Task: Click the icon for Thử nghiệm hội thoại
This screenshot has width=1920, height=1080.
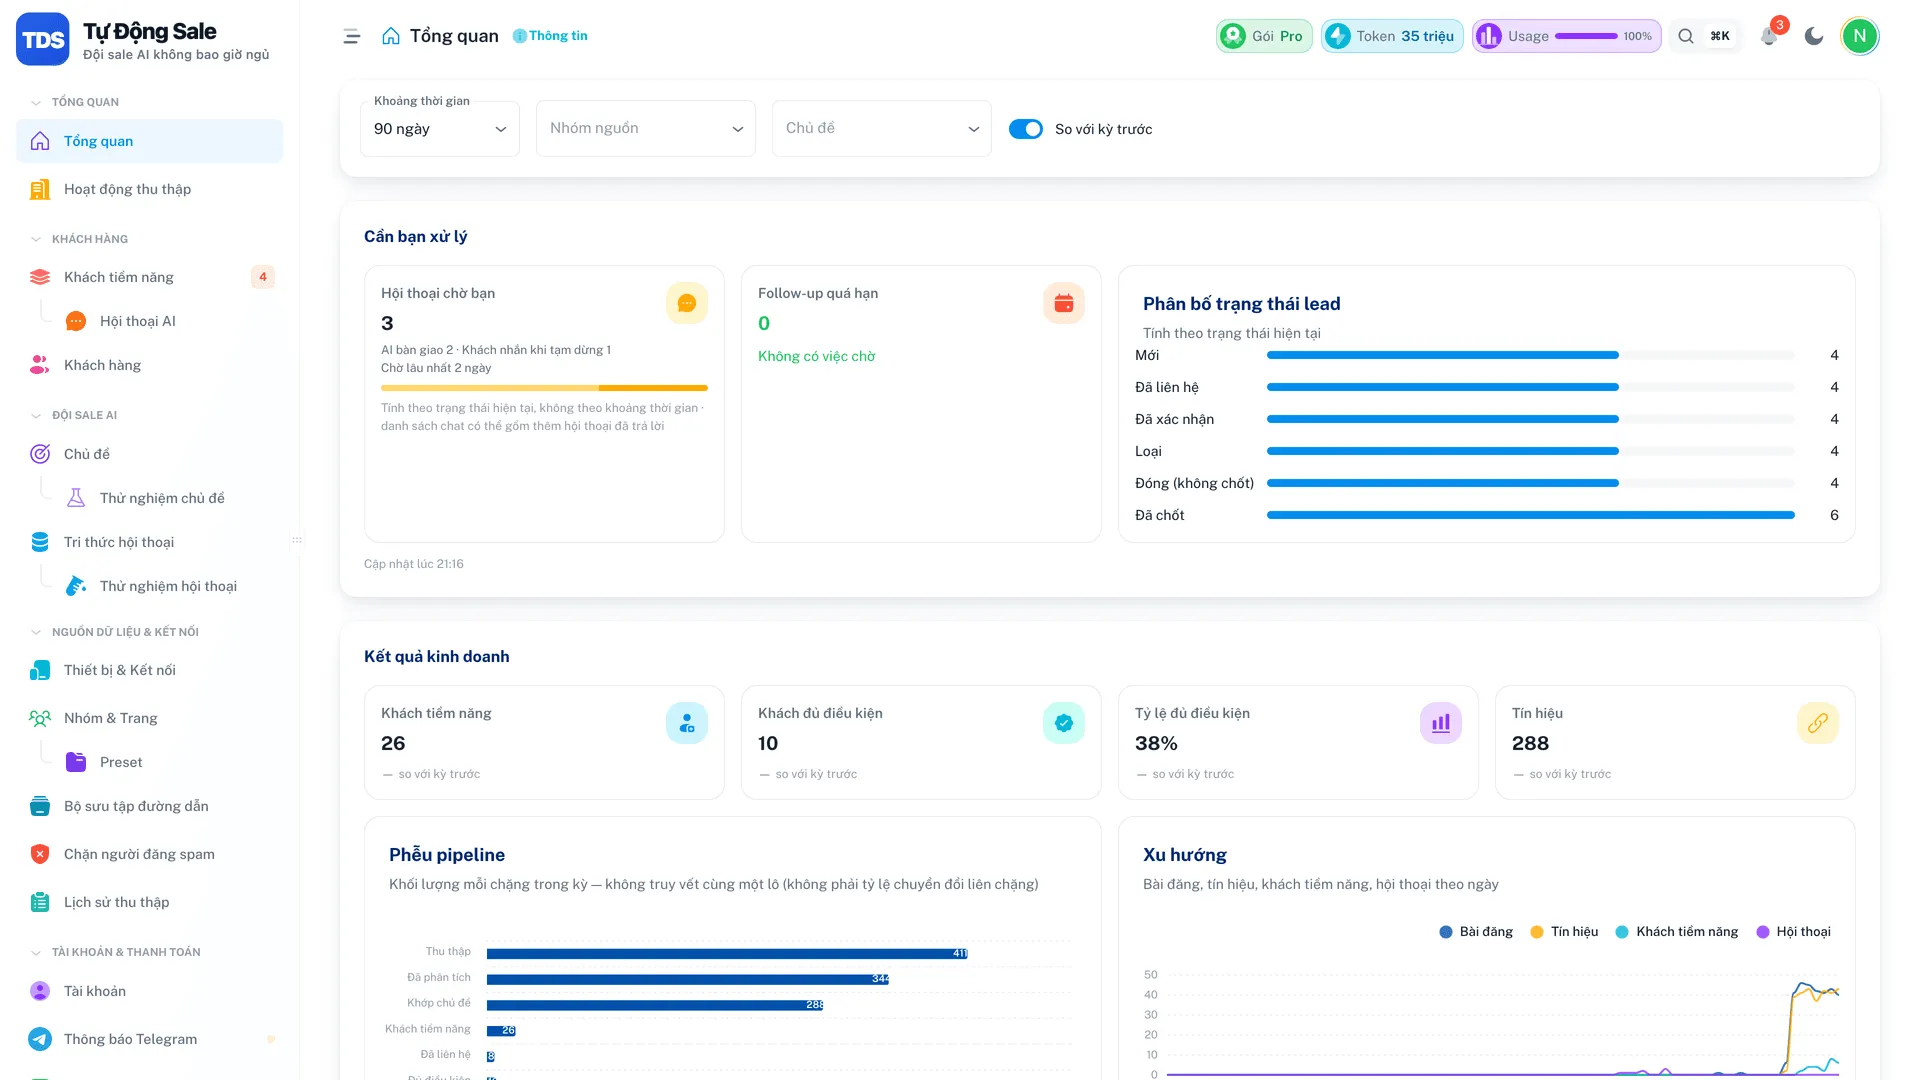Action: [x=76, y=586]
